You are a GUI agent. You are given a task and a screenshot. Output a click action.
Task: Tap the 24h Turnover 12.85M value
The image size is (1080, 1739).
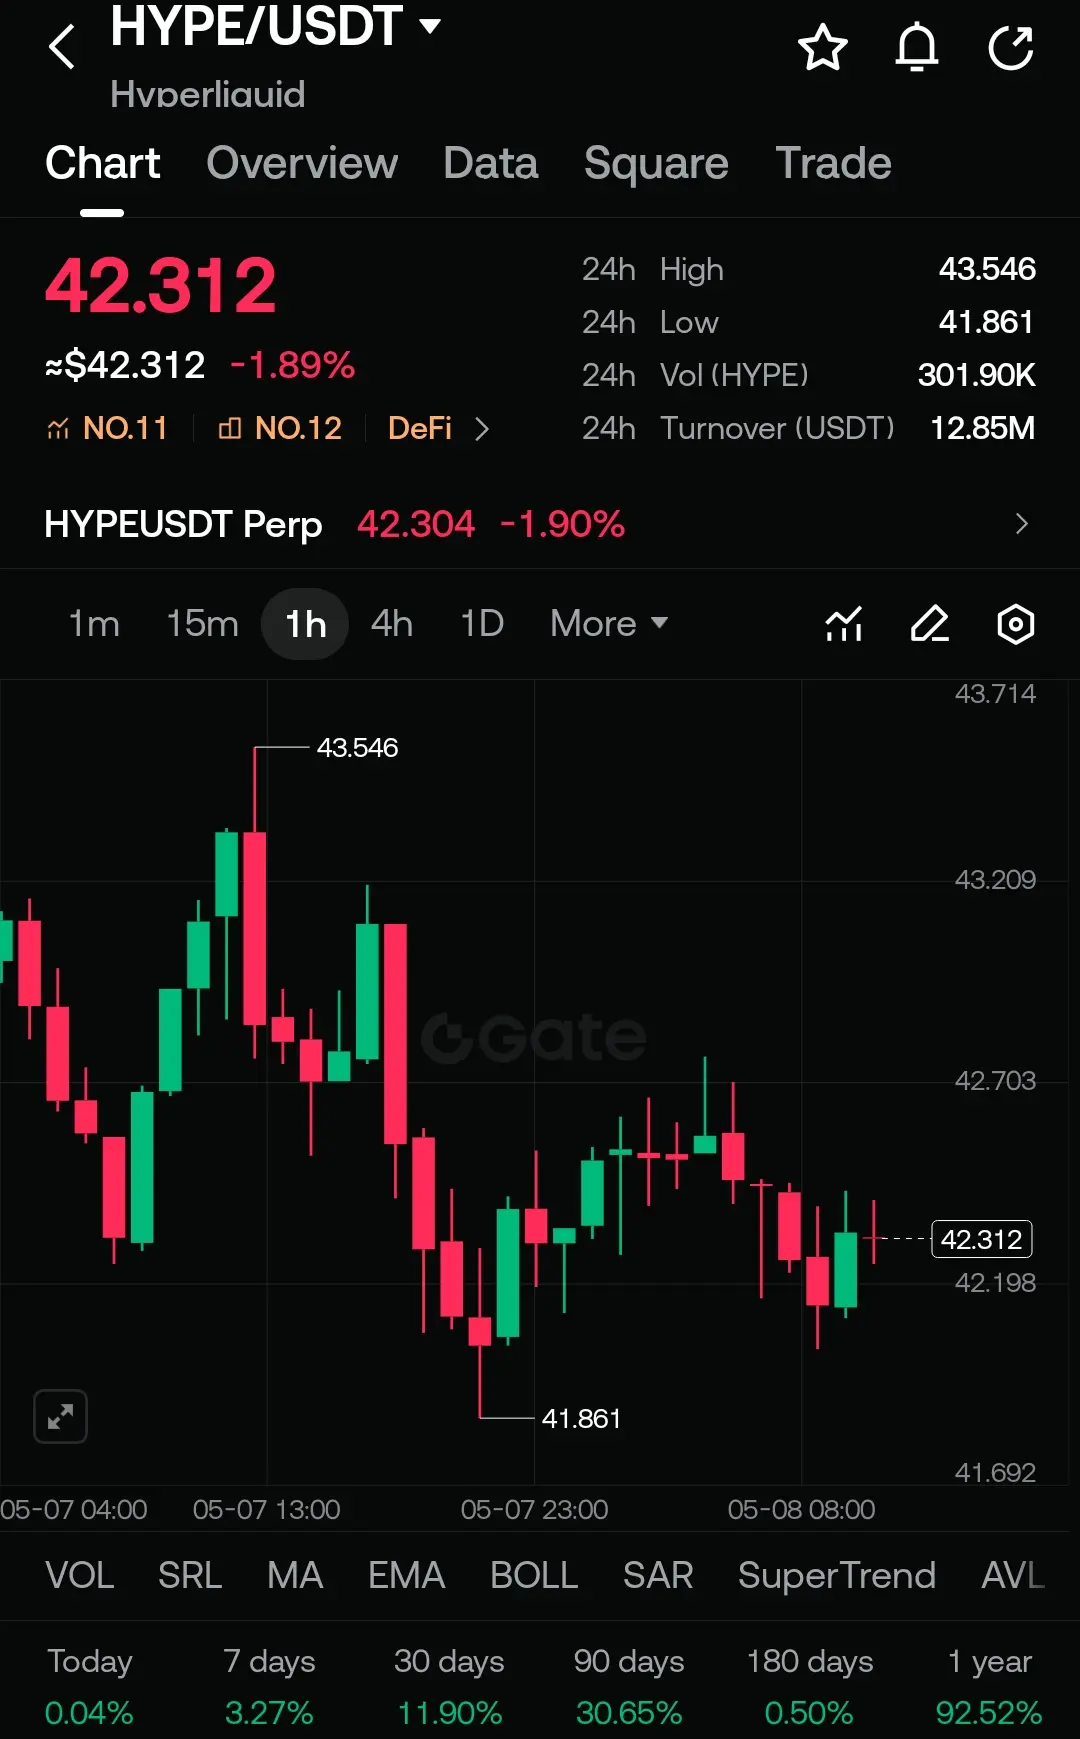tap(982, 428)
